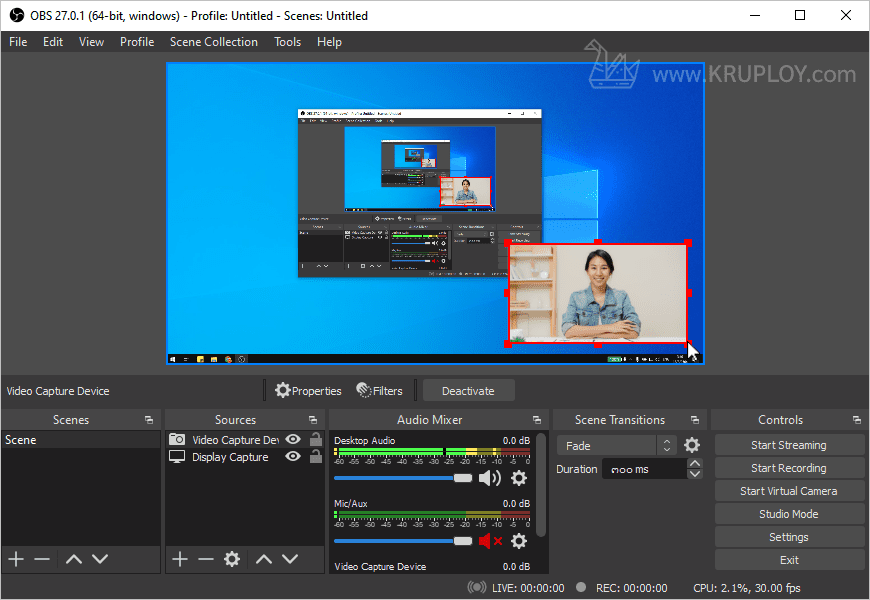Adjust the Desktop Audio volume slider
870x600 pixels.
coord(462,478)
